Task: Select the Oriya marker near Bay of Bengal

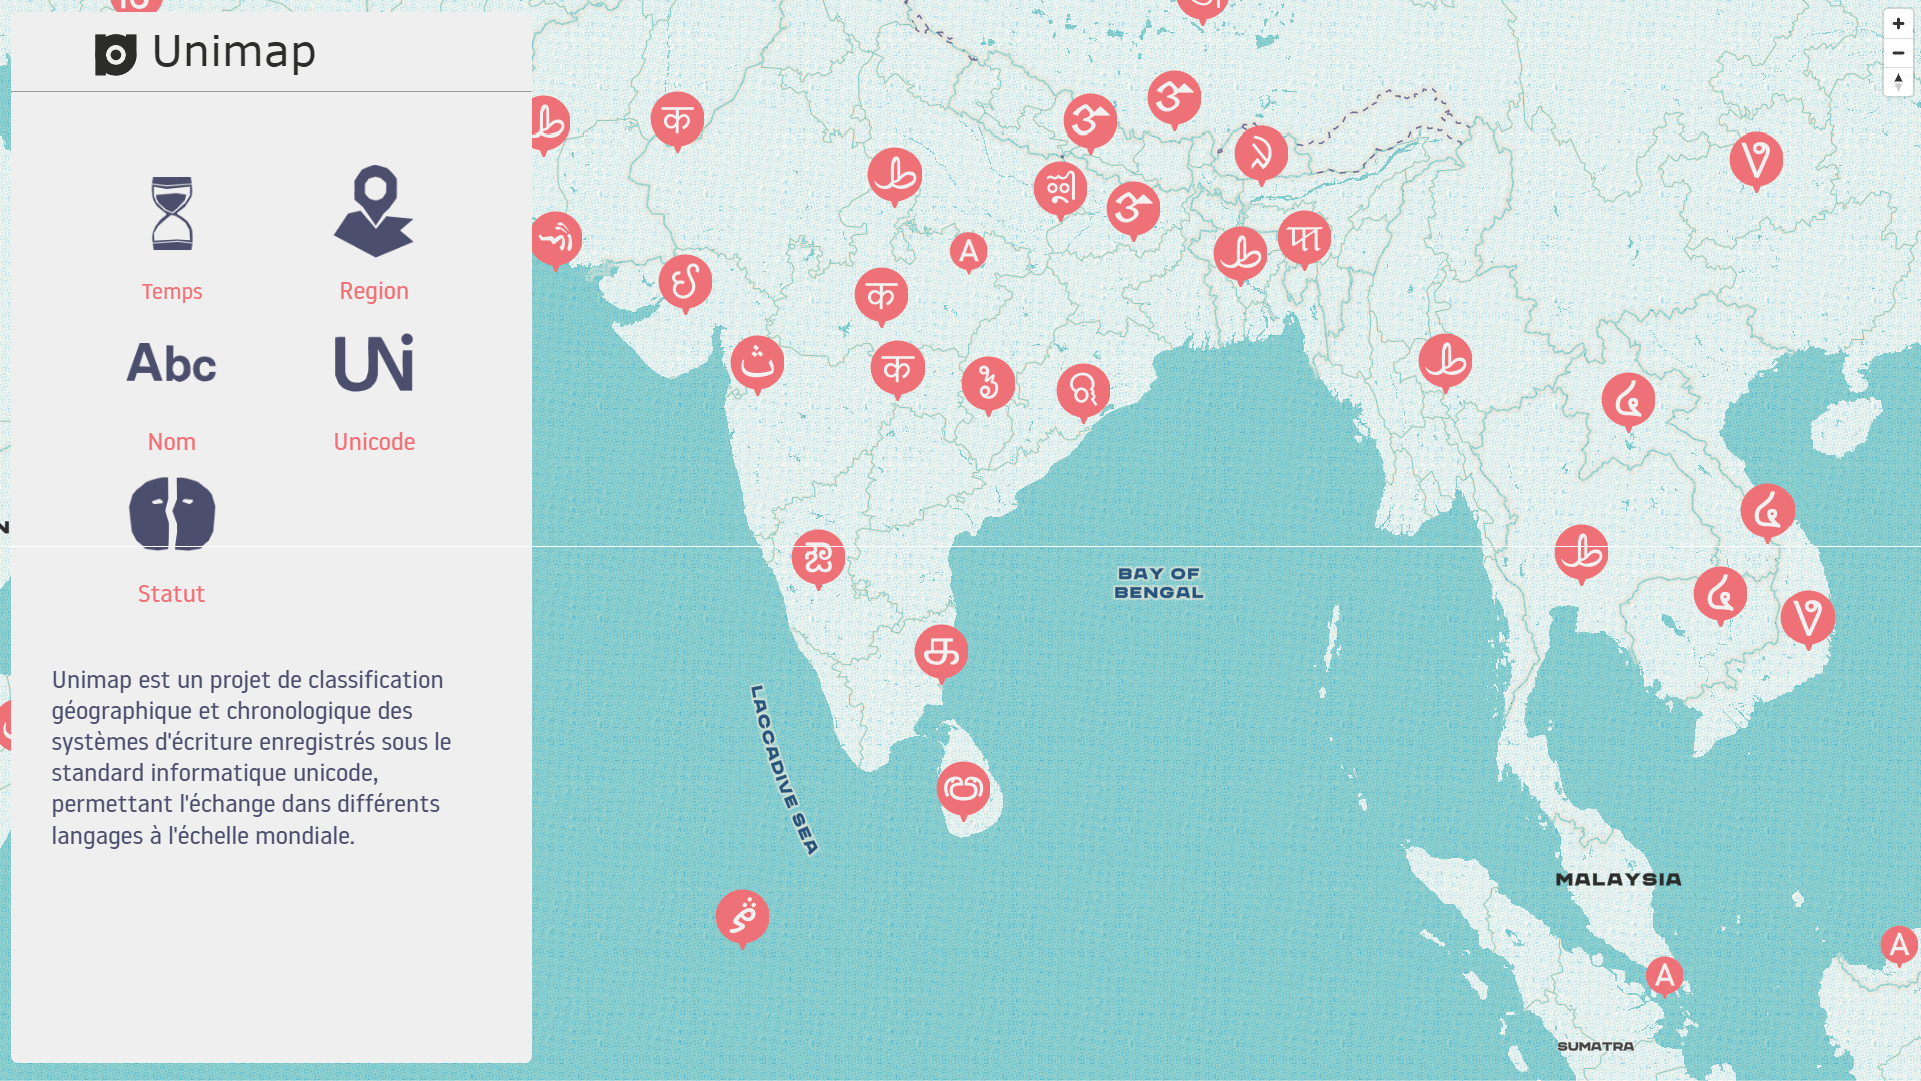Action: pyautogui.click(x=1083, y=389)
